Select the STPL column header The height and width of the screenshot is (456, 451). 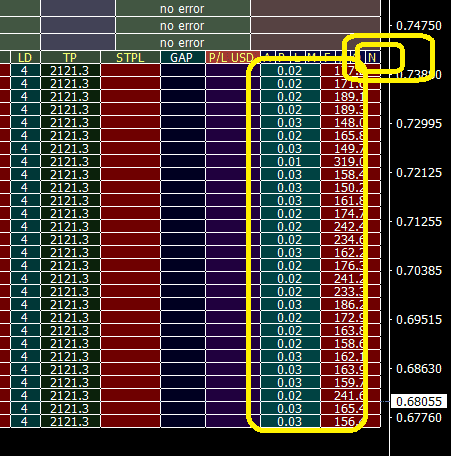coord(130,57)
